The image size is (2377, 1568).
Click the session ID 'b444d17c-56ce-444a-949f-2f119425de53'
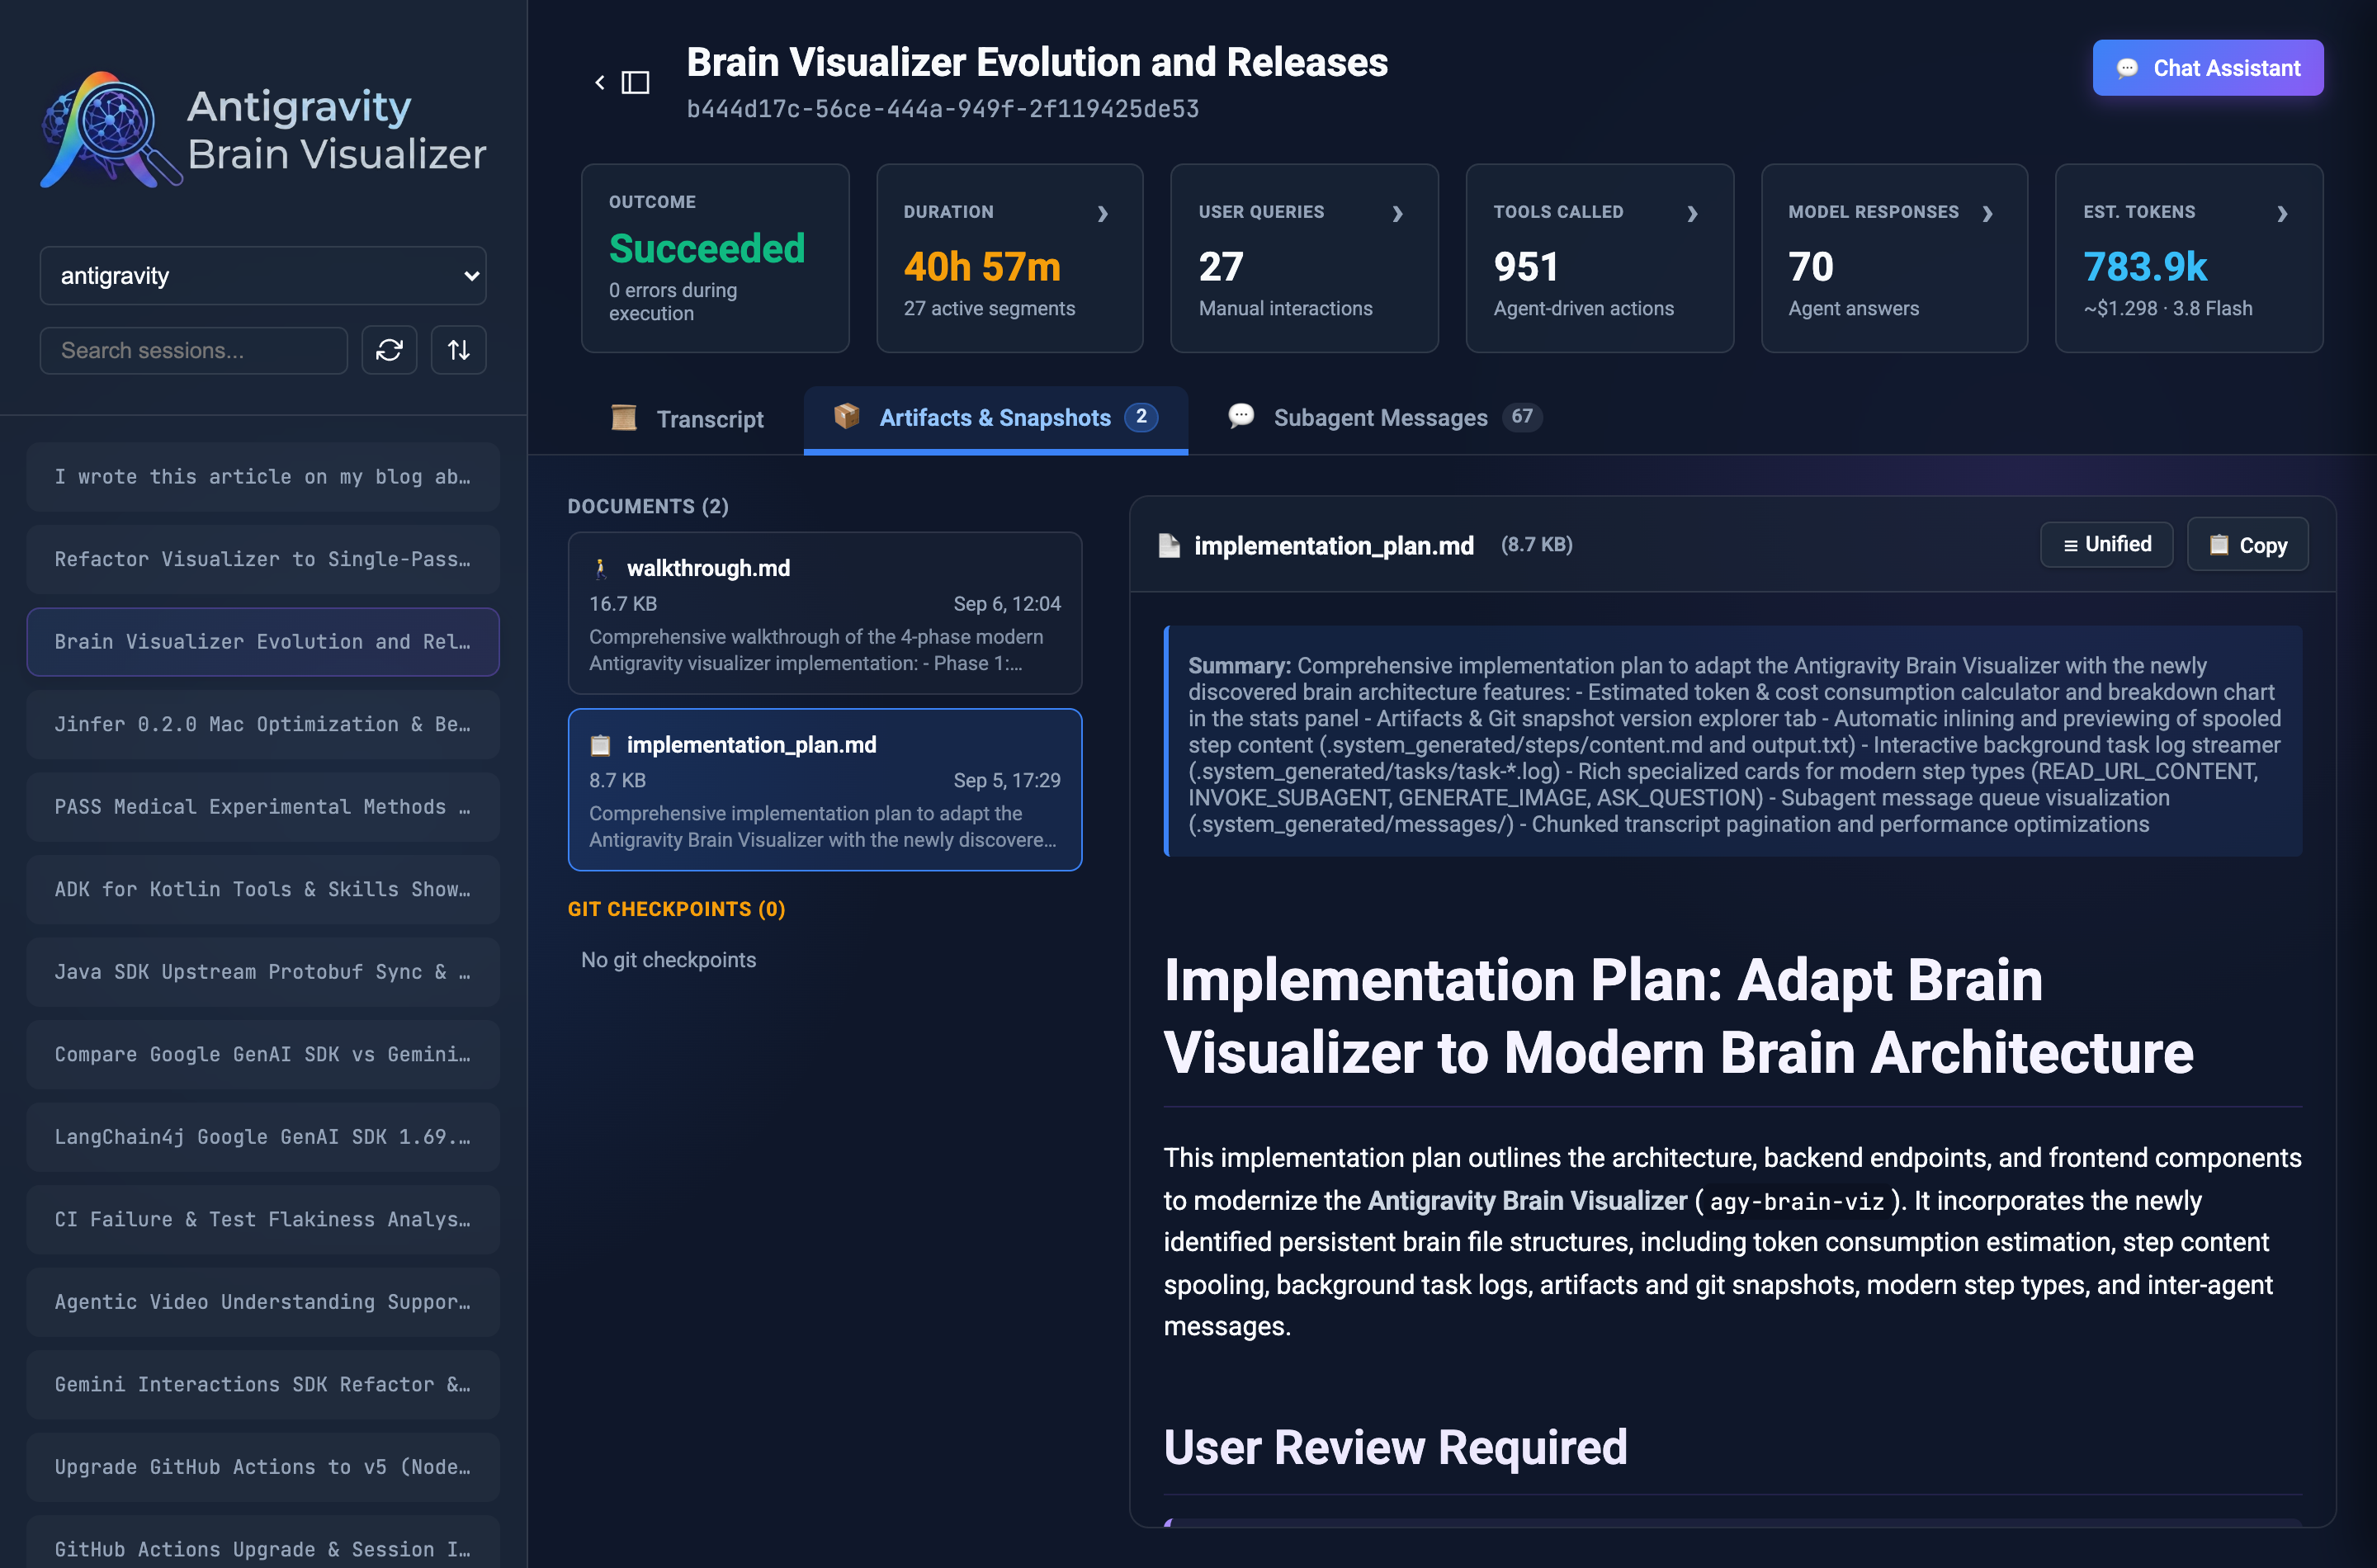(x=943, y=109)
